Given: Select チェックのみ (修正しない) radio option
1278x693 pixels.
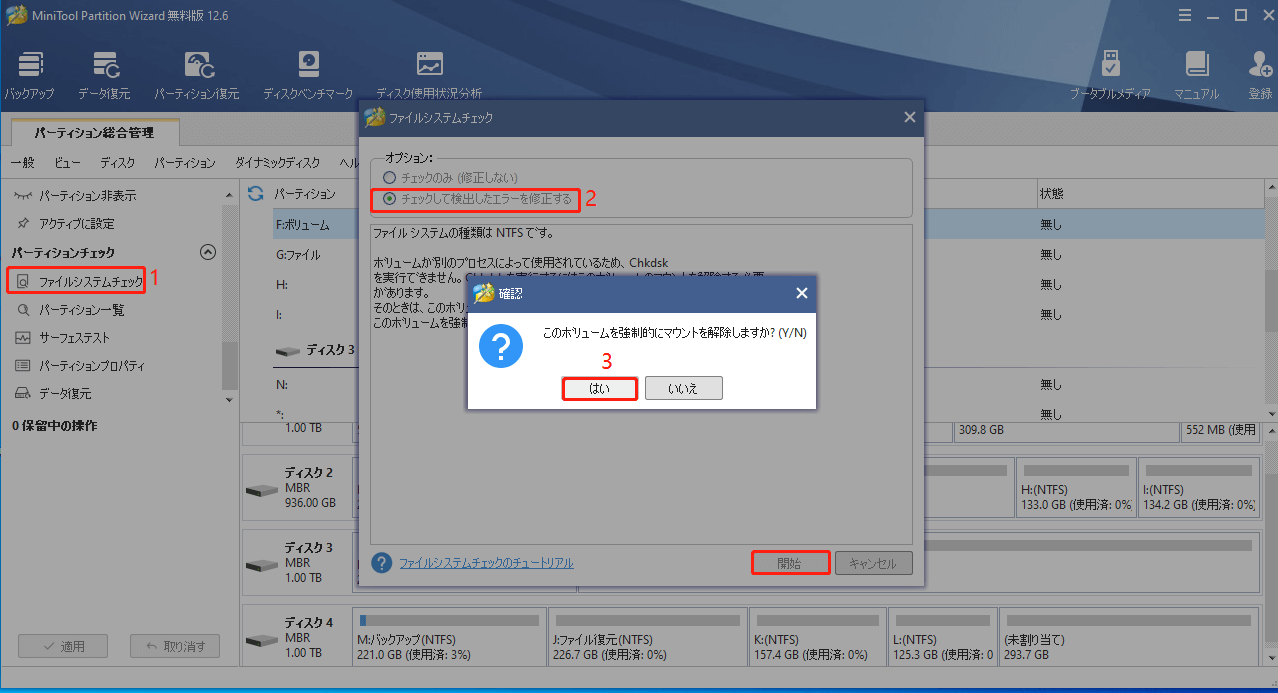Looking at the screenshot, I should tap(390, 177).
